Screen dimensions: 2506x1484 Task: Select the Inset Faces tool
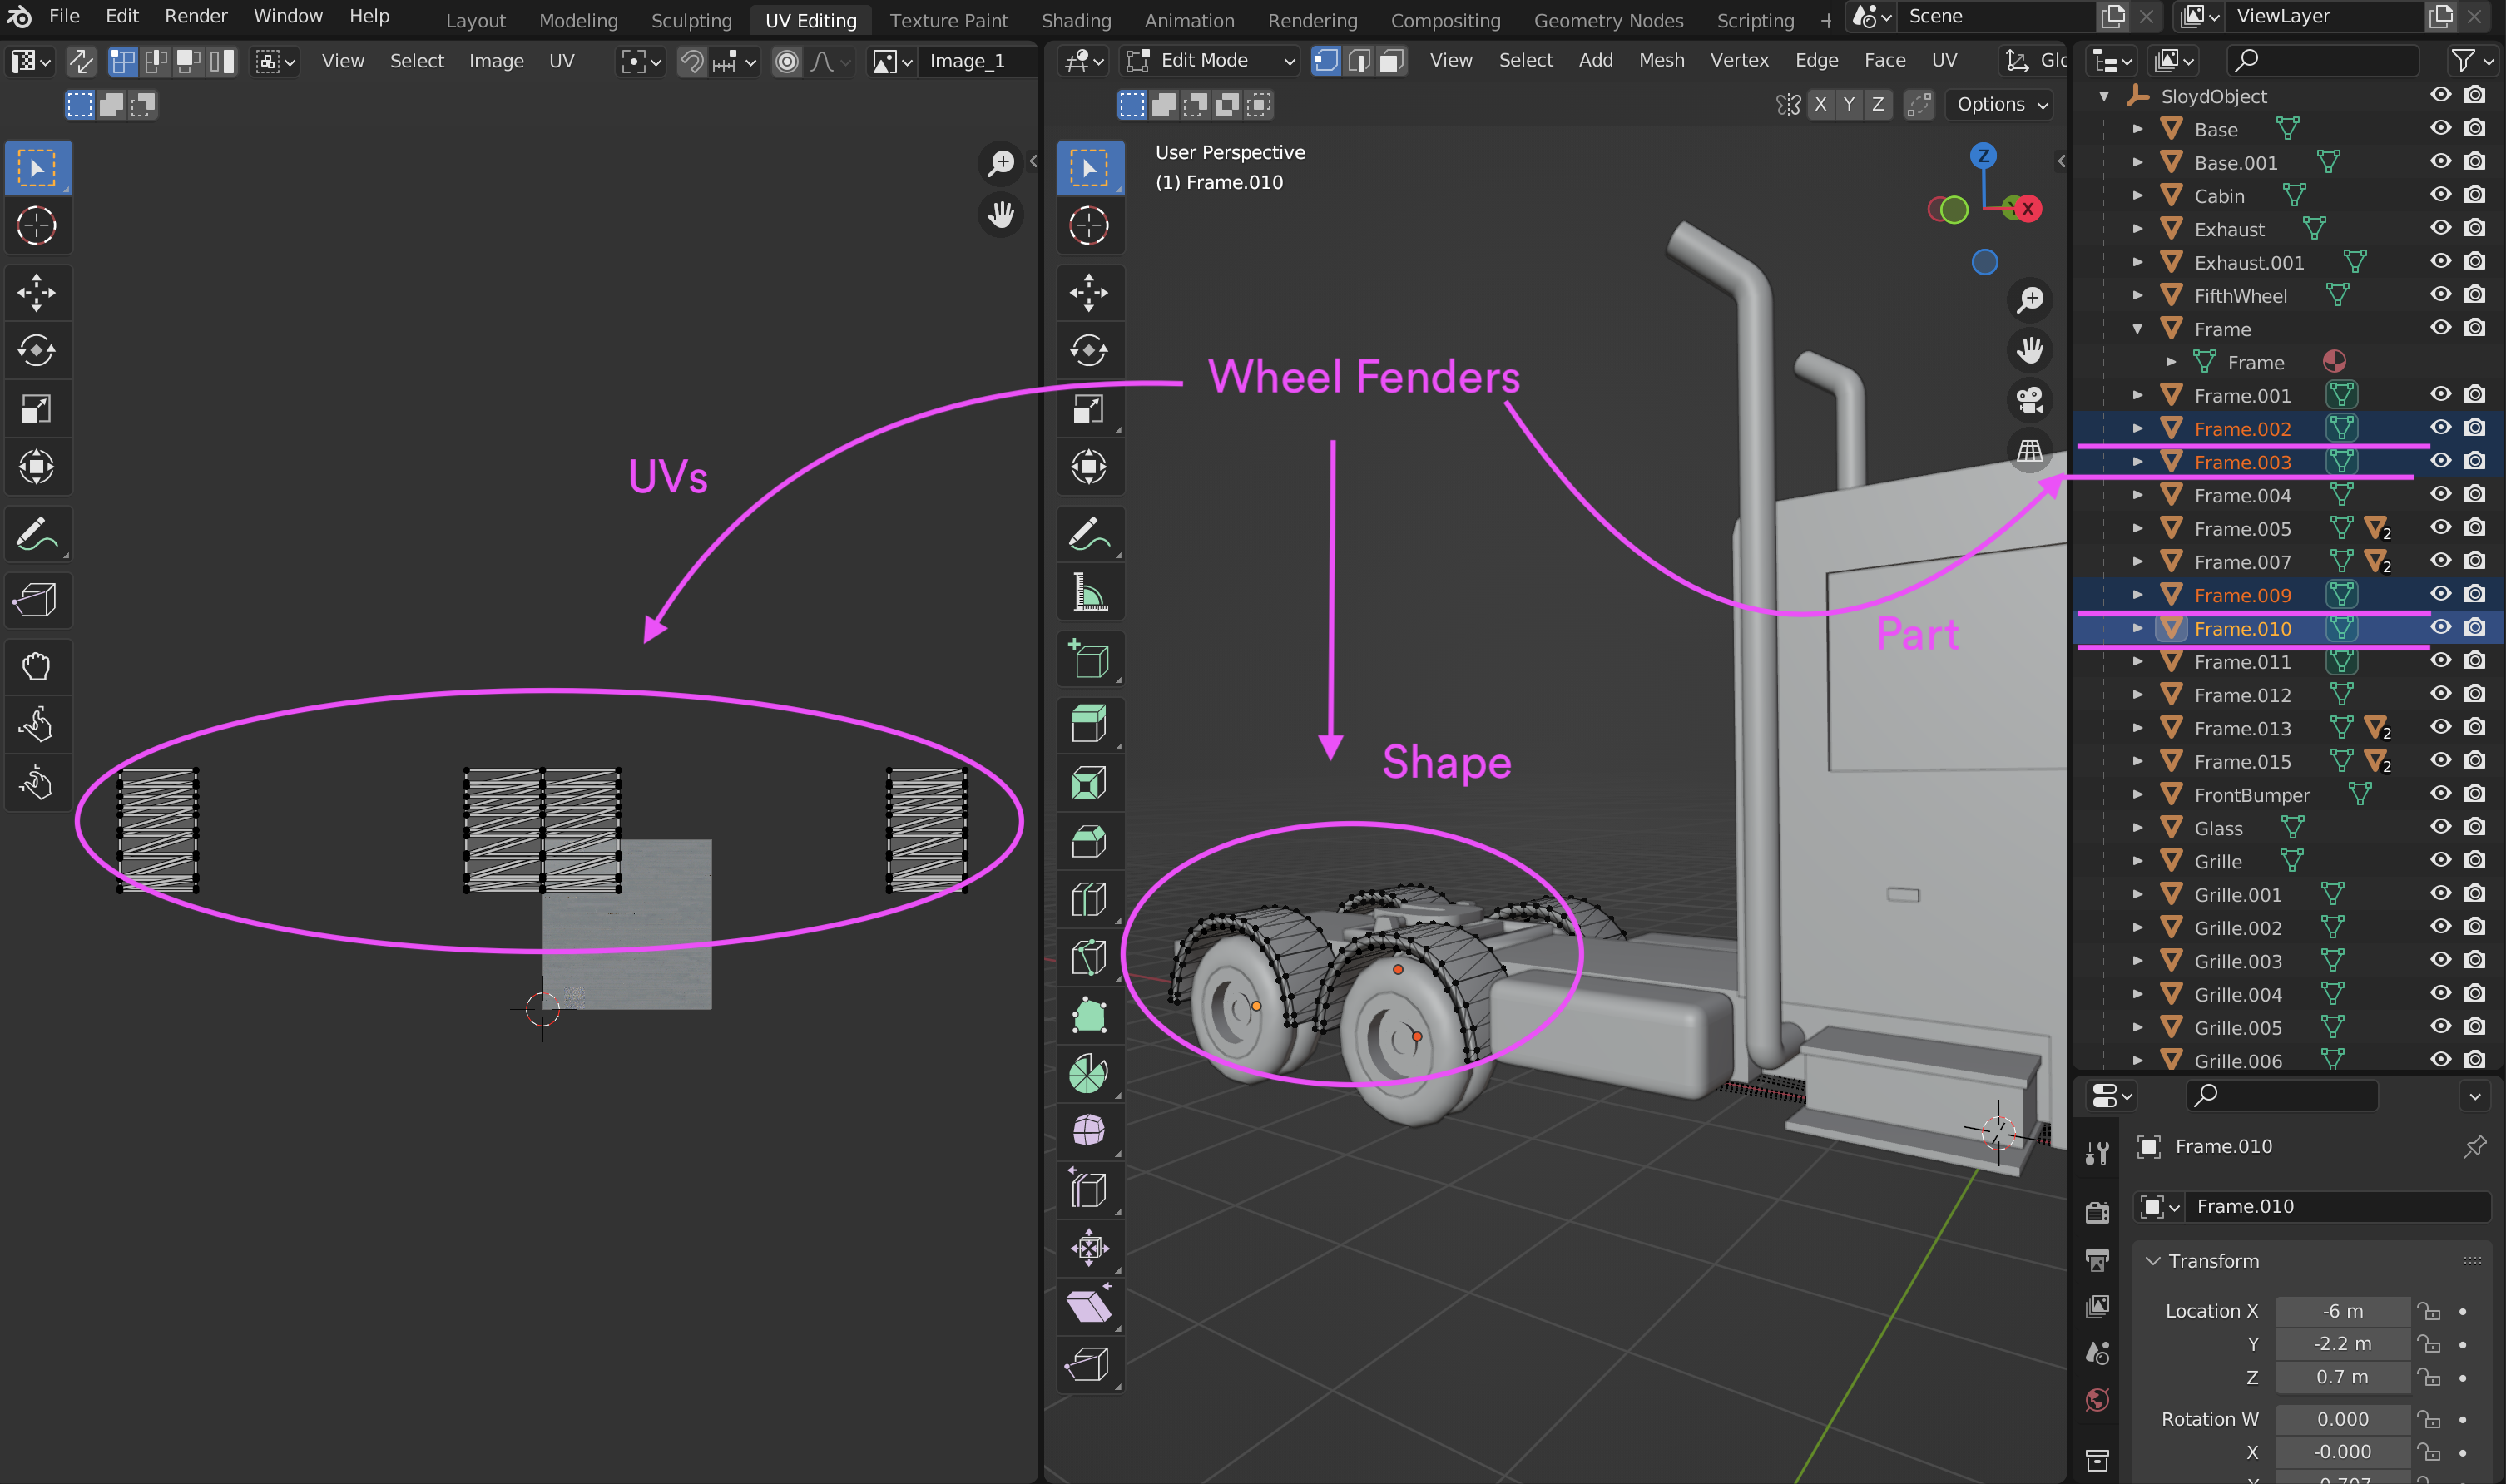tap(1088, 783)
